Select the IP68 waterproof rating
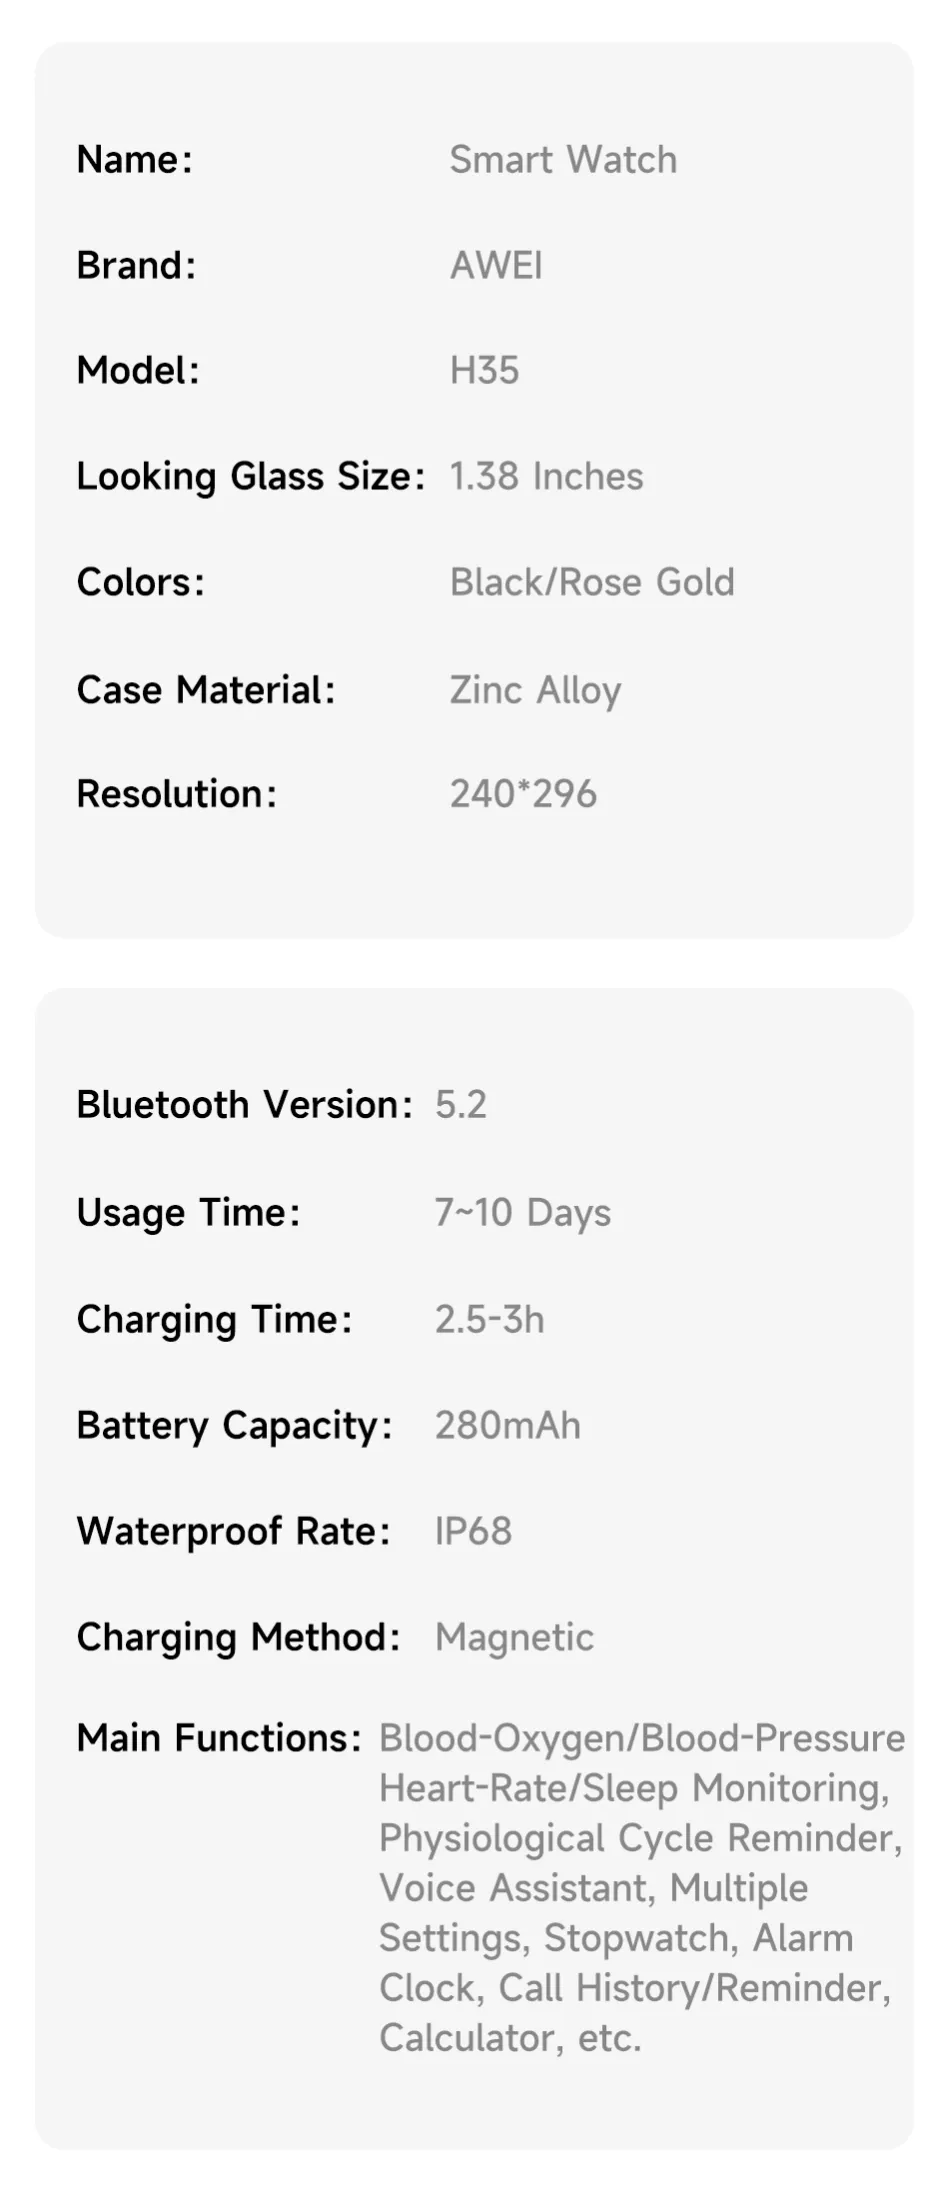The height and width of the screenshot is (2200, 949). pos(473,1531)
